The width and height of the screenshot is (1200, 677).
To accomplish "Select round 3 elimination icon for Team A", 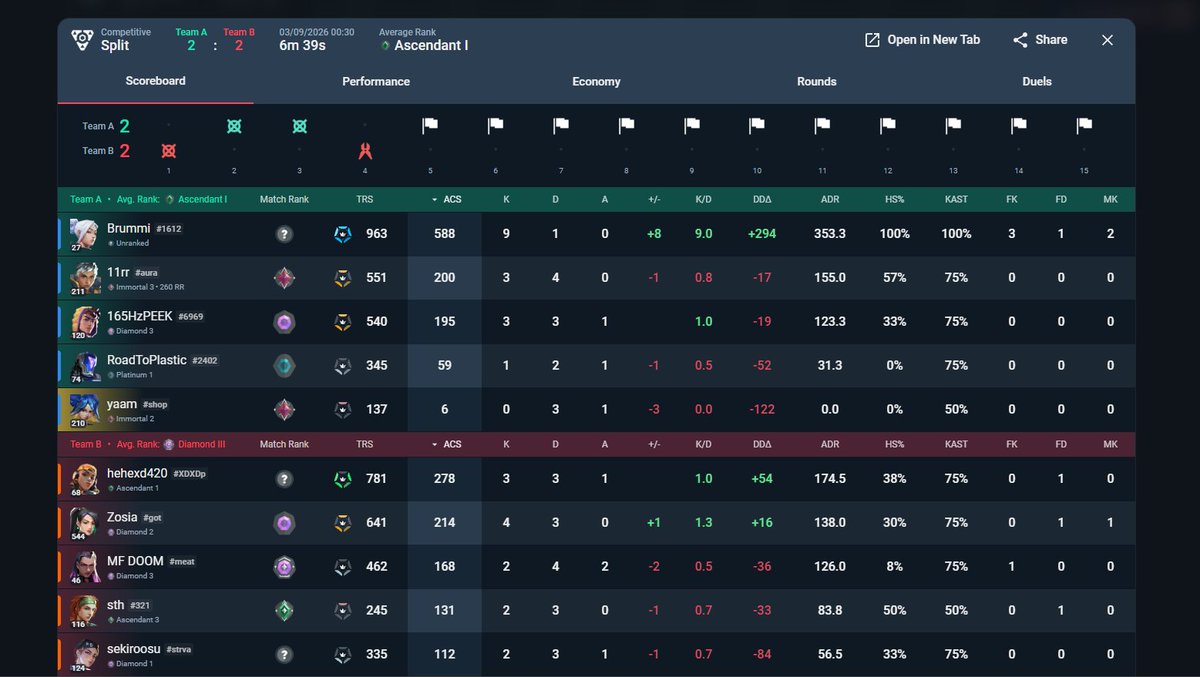I will pos(299,126).
